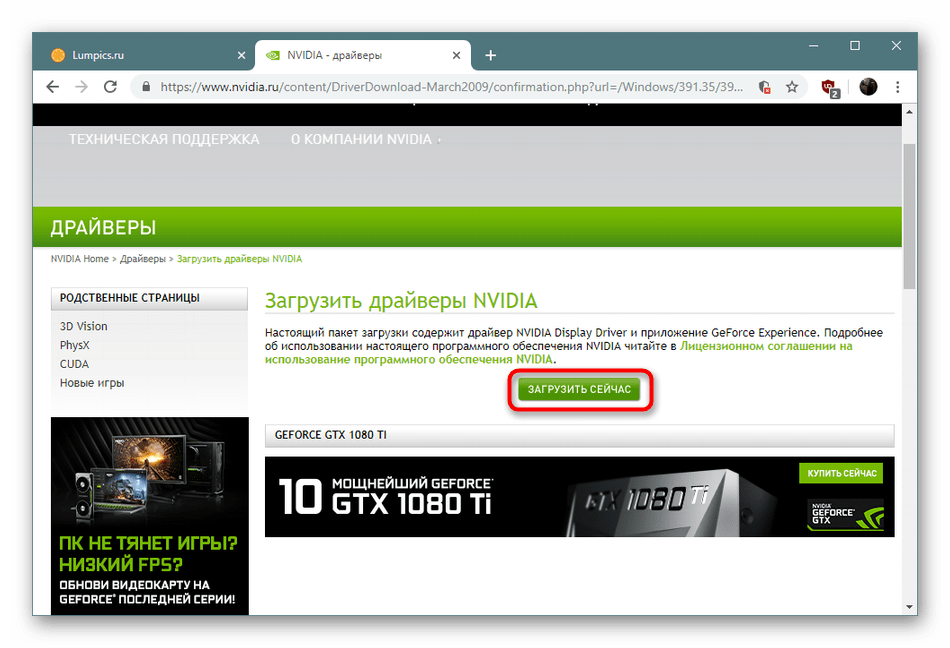Image resolution: width=950 pixels, height=648 pixels.
Task: Open Новые игры link
Action: [92, 383]
